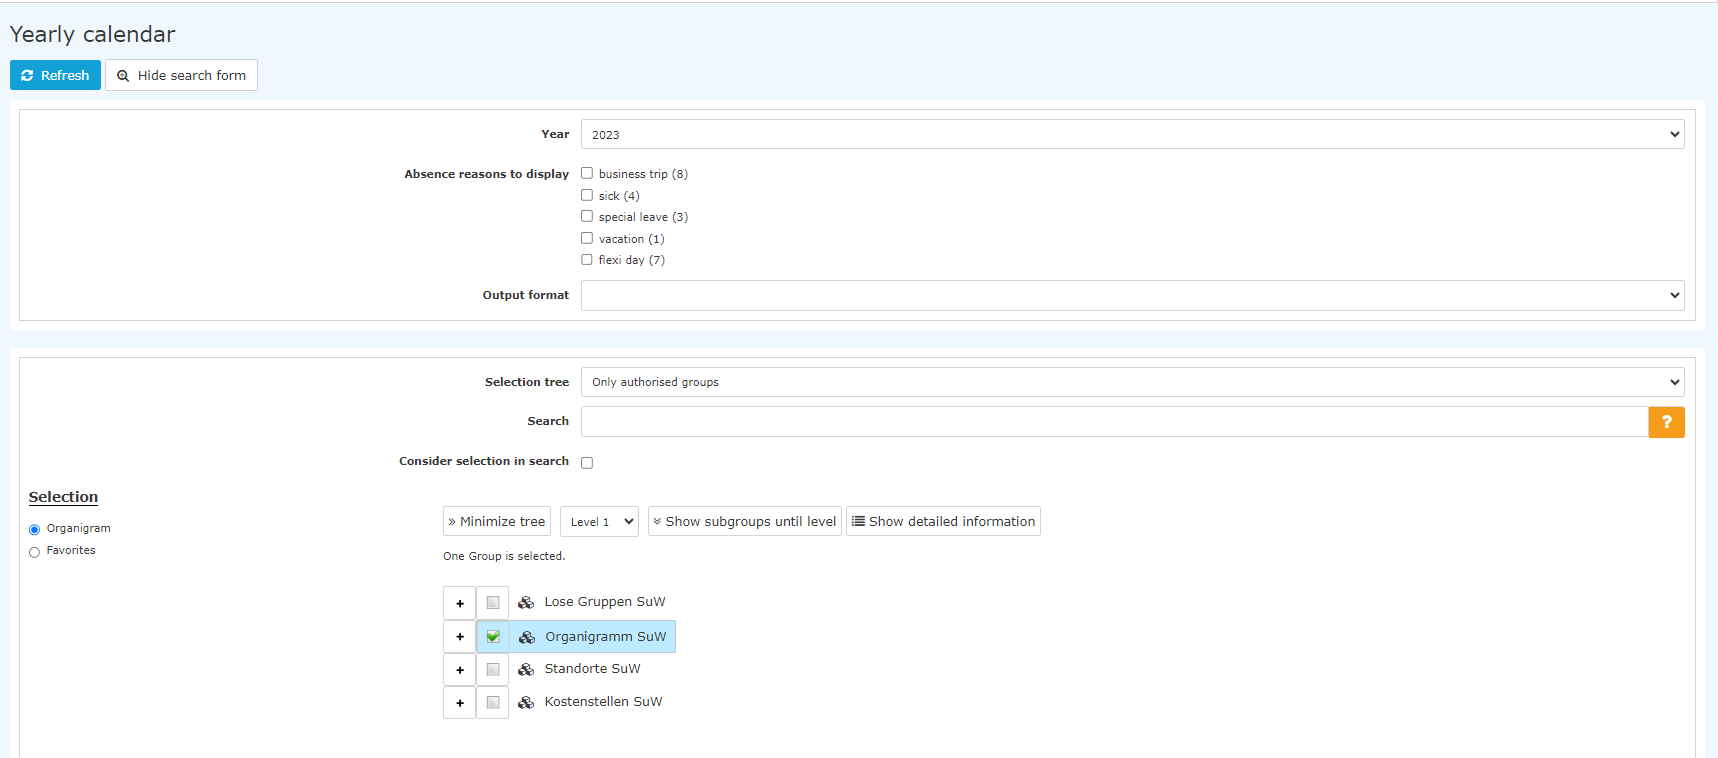The image size is (1718, 758).
Task: Check the sick (4) checkbox
Action: click(587, 195)
